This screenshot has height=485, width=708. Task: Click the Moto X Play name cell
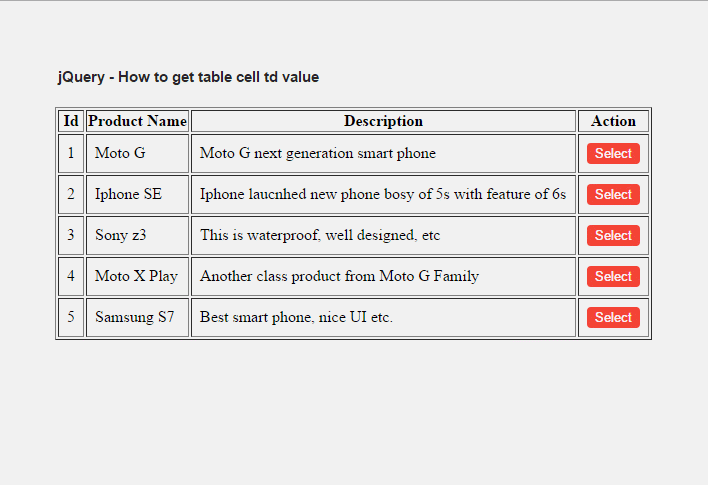tap(136, 276)
